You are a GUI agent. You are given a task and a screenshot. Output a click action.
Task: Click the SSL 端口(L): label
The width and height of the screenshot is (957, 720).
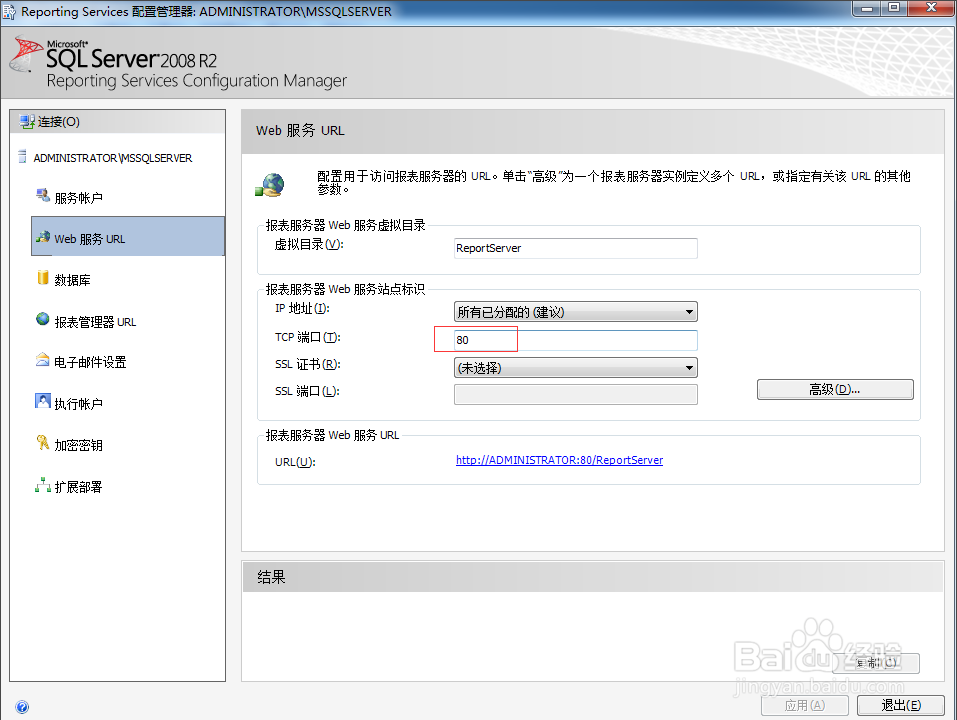tap(307, 391)
